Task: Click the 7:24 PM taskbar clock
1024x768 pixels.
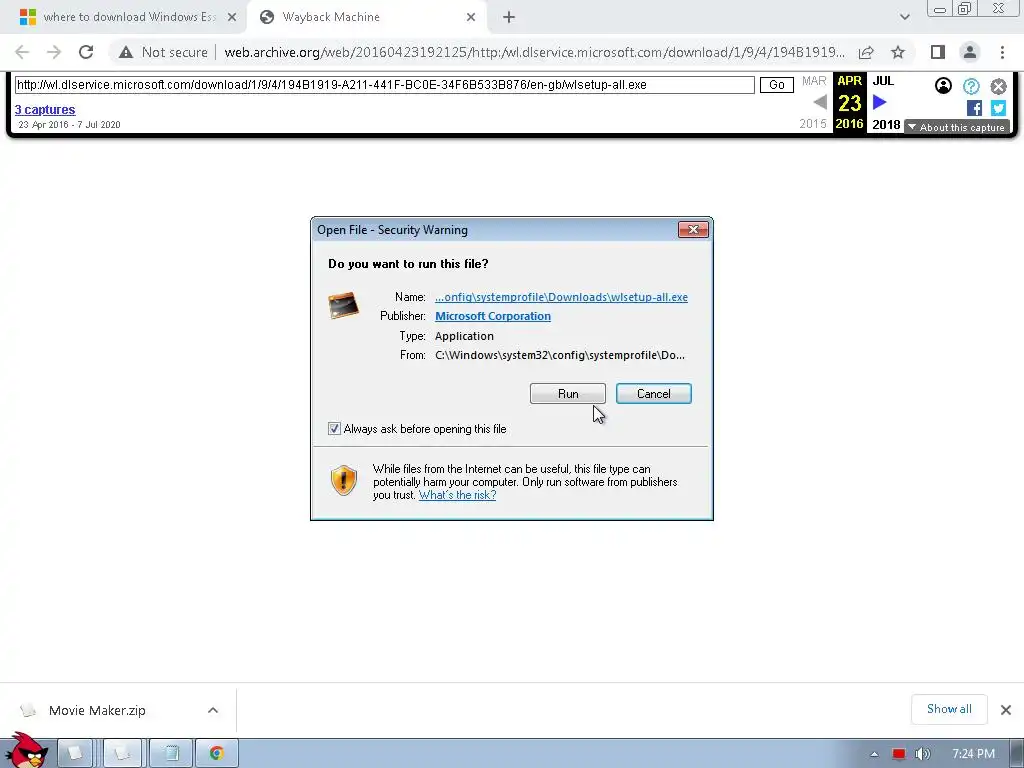Action: click(974, 754)
